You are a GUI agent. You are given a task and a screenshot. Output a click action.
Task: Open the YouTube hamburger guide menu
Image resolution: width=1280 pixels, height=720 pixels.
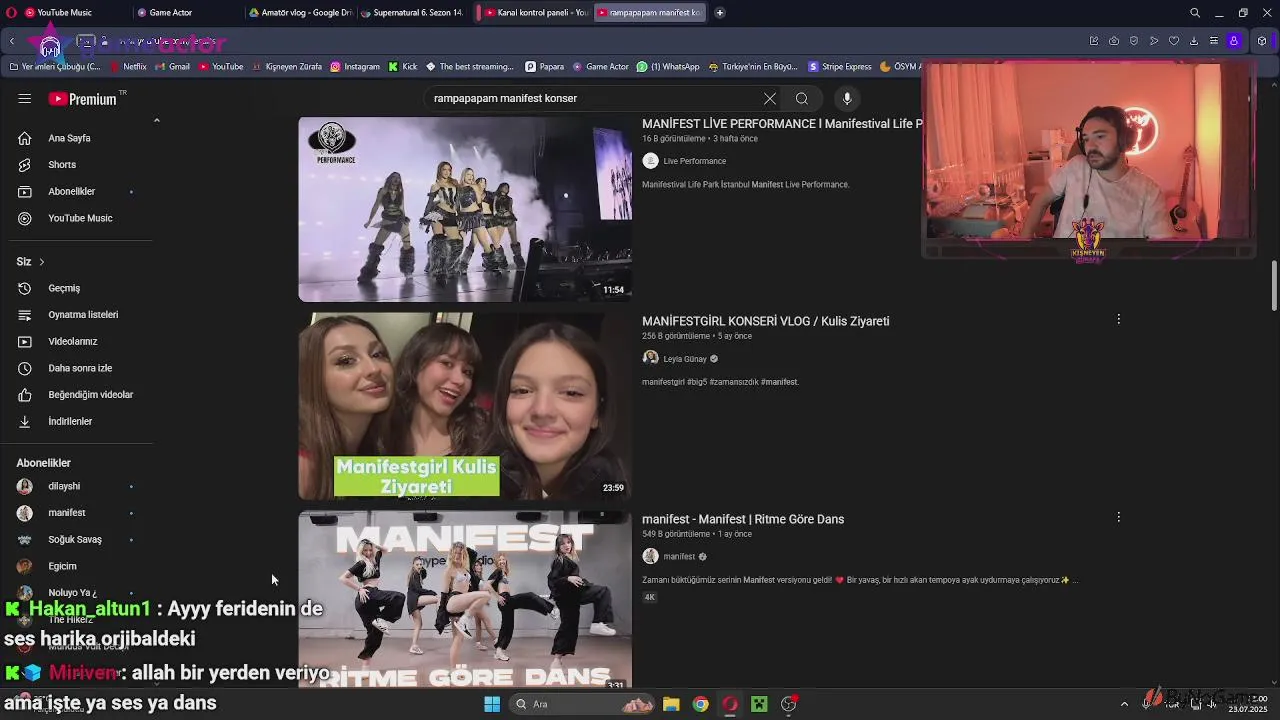24,99
